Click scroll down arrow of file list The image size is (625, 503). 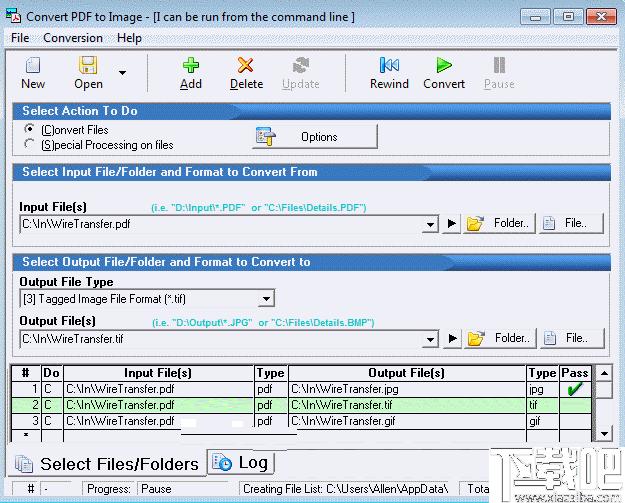click(x=604, y=433)
